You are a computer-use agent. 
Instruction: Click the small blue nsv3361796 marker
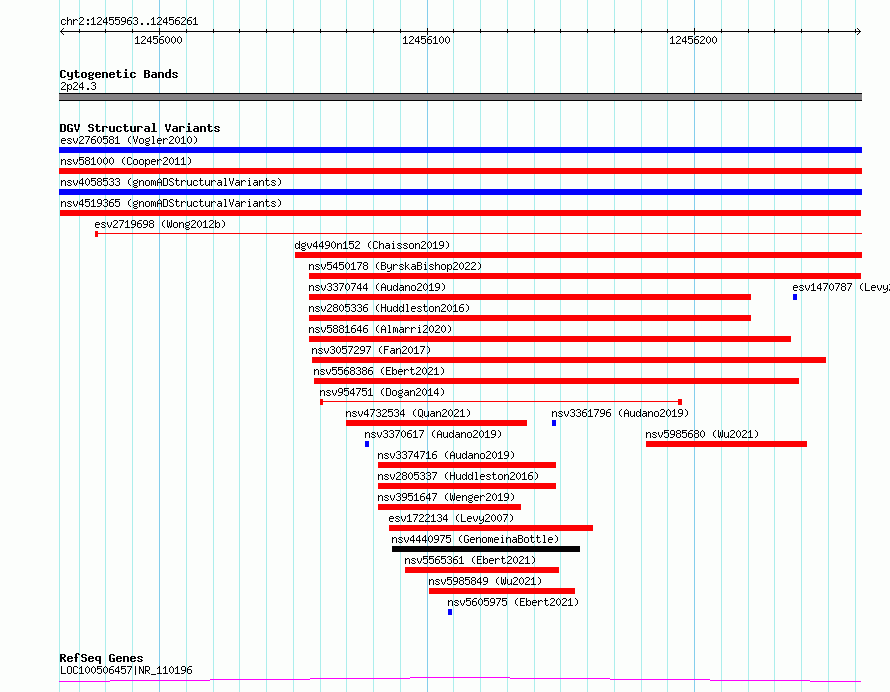[x=554, y=423]
